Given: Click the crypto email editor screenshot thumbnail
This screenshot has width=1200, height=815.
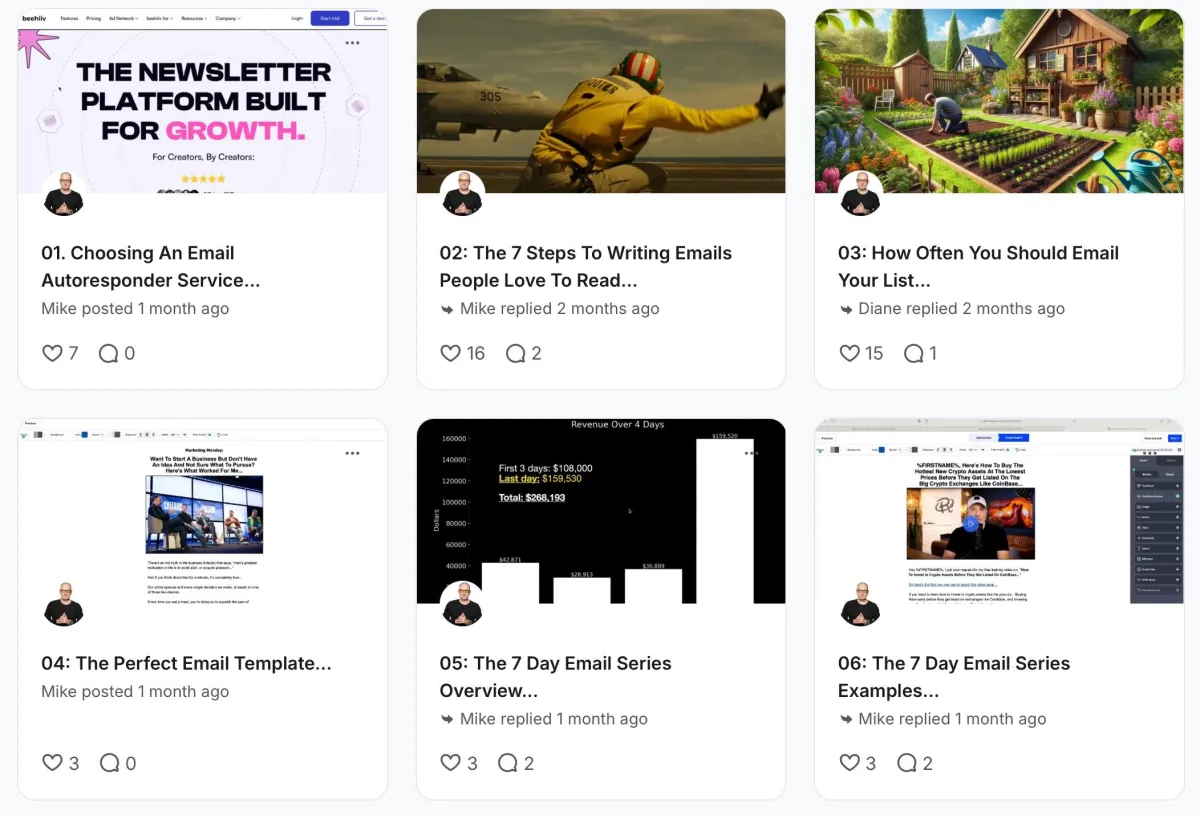Looking at the screenshot, I should (x=999, y=511).
